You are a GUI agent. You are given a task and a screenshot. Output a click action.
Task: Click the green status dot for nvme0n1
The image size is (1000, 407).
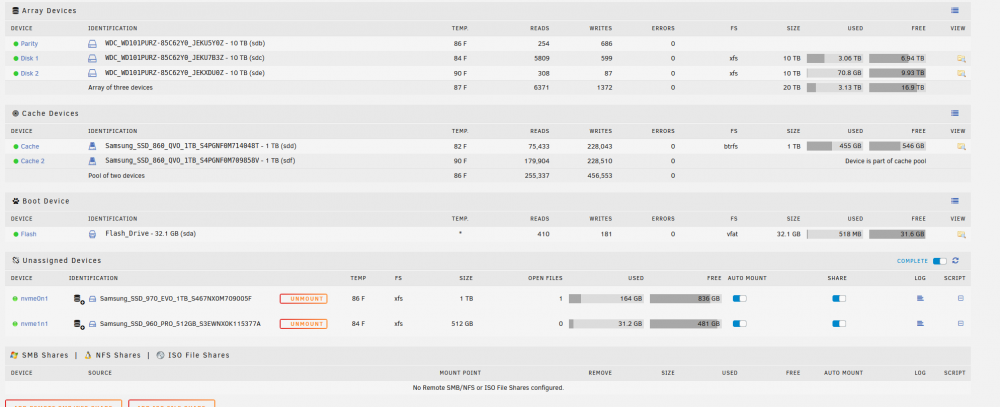pyautogui.click(x=15, y=299)
